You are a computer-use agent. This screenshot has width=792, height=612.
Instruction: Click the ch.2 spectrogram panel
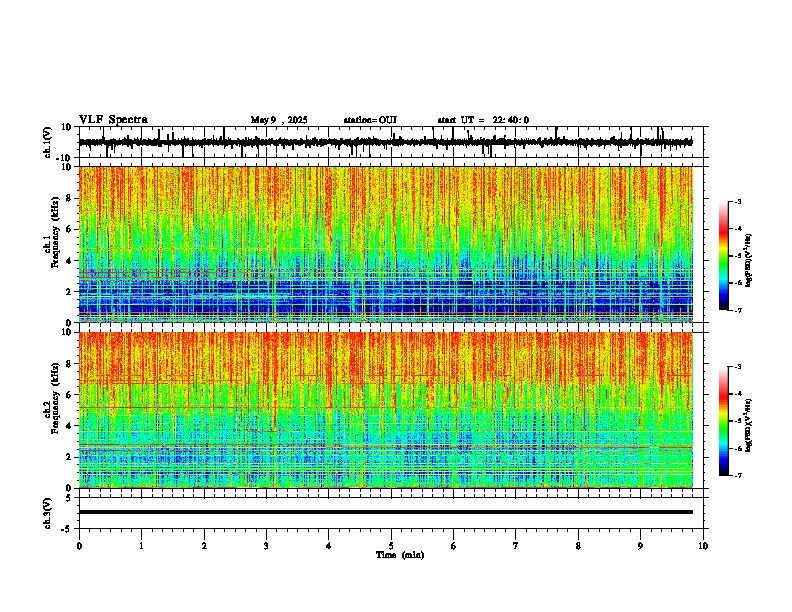pos(385,410)
